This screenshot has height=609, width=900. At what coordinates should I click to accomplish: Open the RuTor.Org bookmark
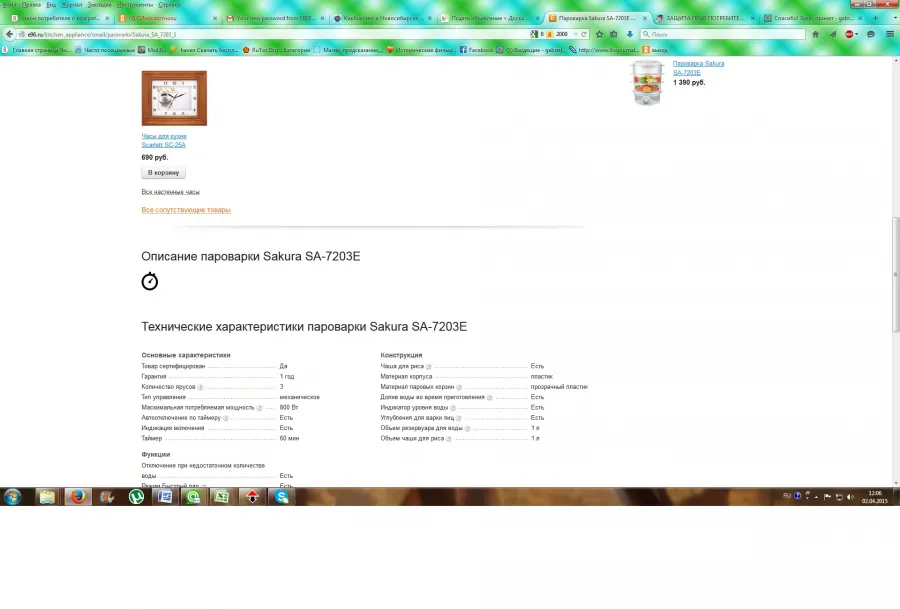pyautogui.click(x=277, y=50)
